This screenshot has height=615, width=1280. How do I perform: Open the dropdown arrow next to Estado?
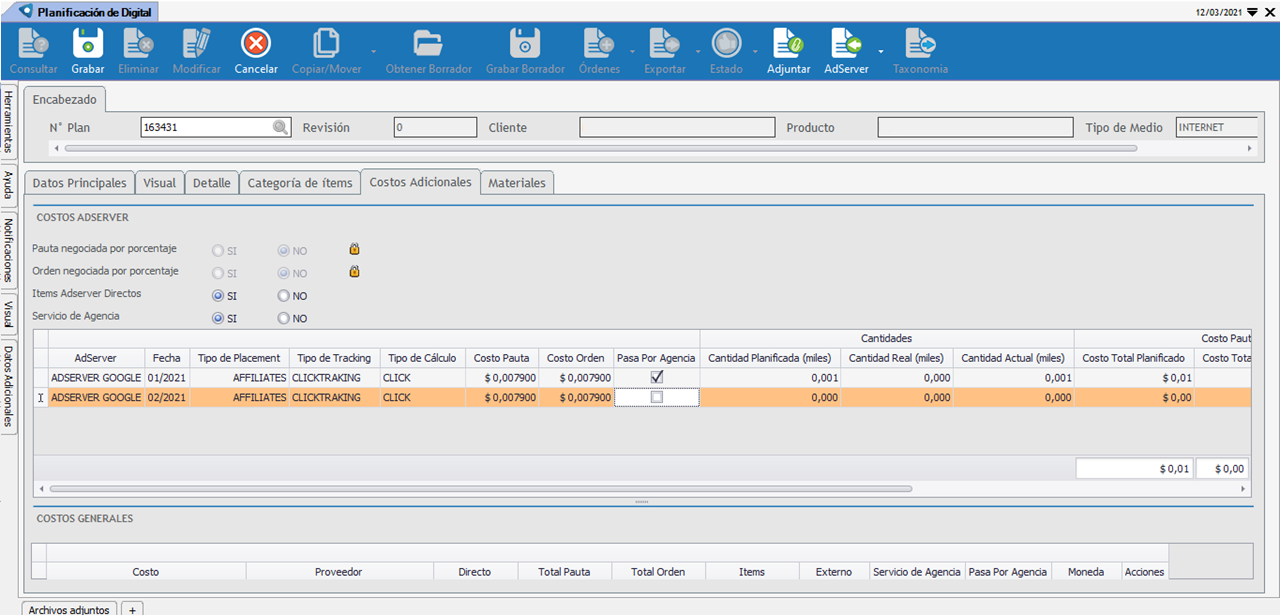point(755,50)
